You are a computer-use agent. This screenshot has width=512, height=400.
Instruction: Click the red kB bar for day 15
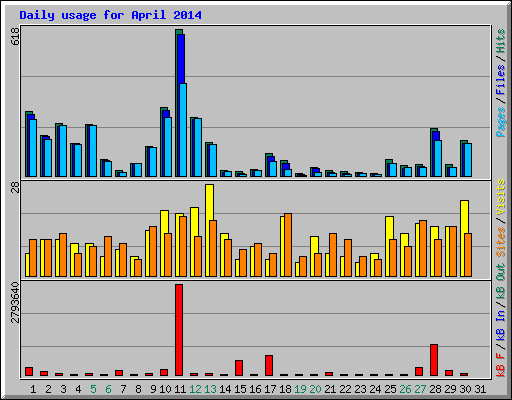(239, 368)
